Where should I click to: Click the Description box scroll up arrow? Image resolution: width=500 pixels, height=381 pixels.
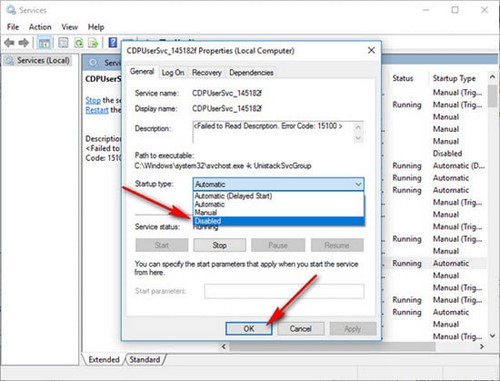358,127
